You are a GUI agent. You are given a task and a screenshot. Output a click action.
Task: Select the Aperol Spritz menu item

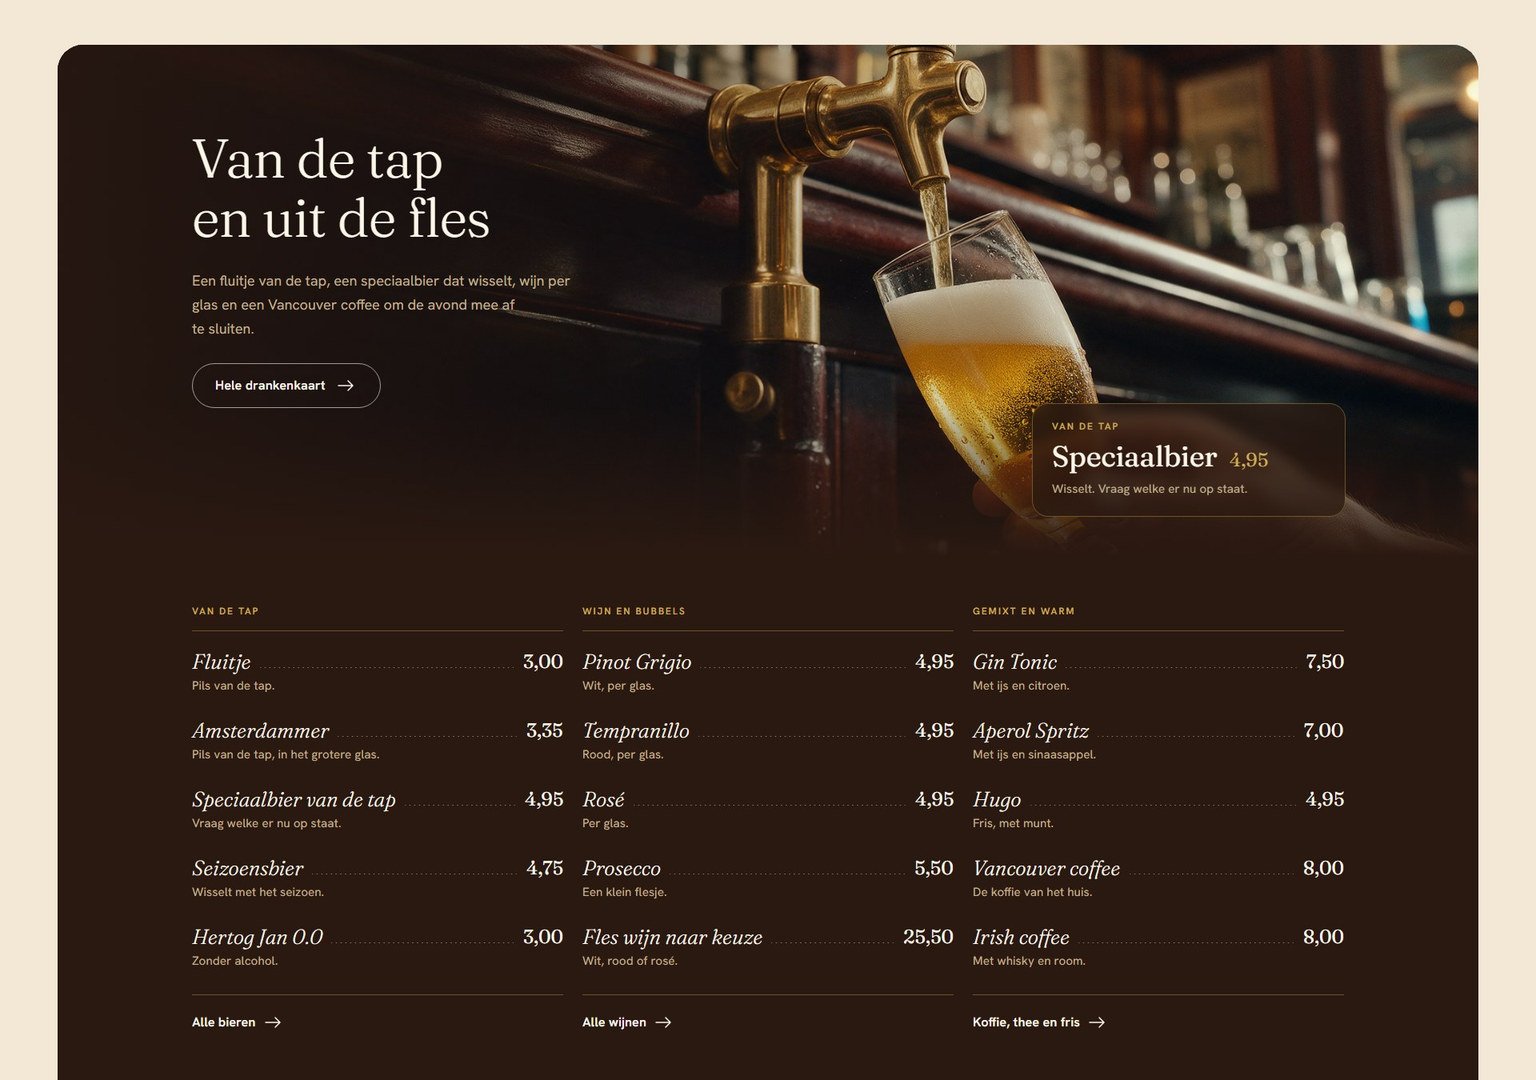(x=1158, y=742)
